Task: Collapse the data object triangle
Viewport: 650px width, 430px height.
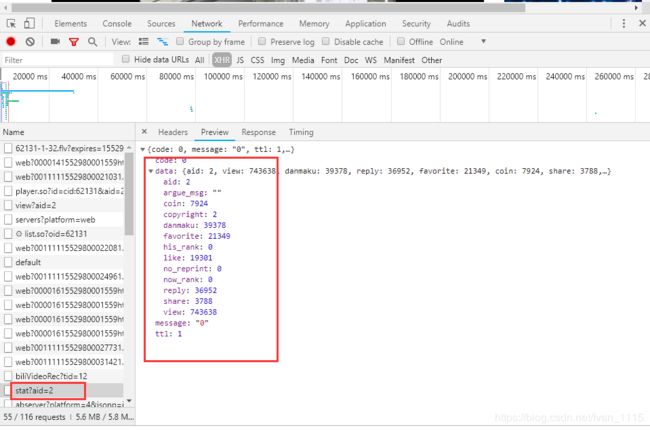Action: point(151,171)
